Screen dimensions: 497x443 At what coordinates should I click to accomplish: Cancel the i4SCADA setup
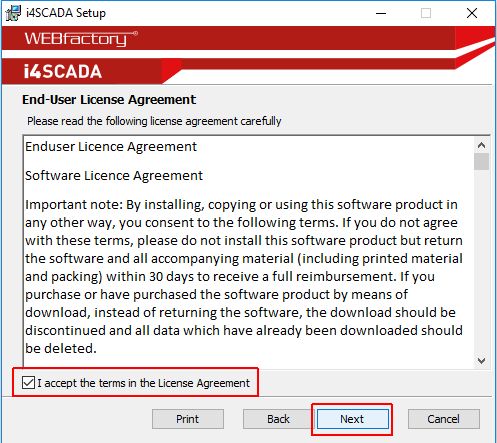point(444,419)
